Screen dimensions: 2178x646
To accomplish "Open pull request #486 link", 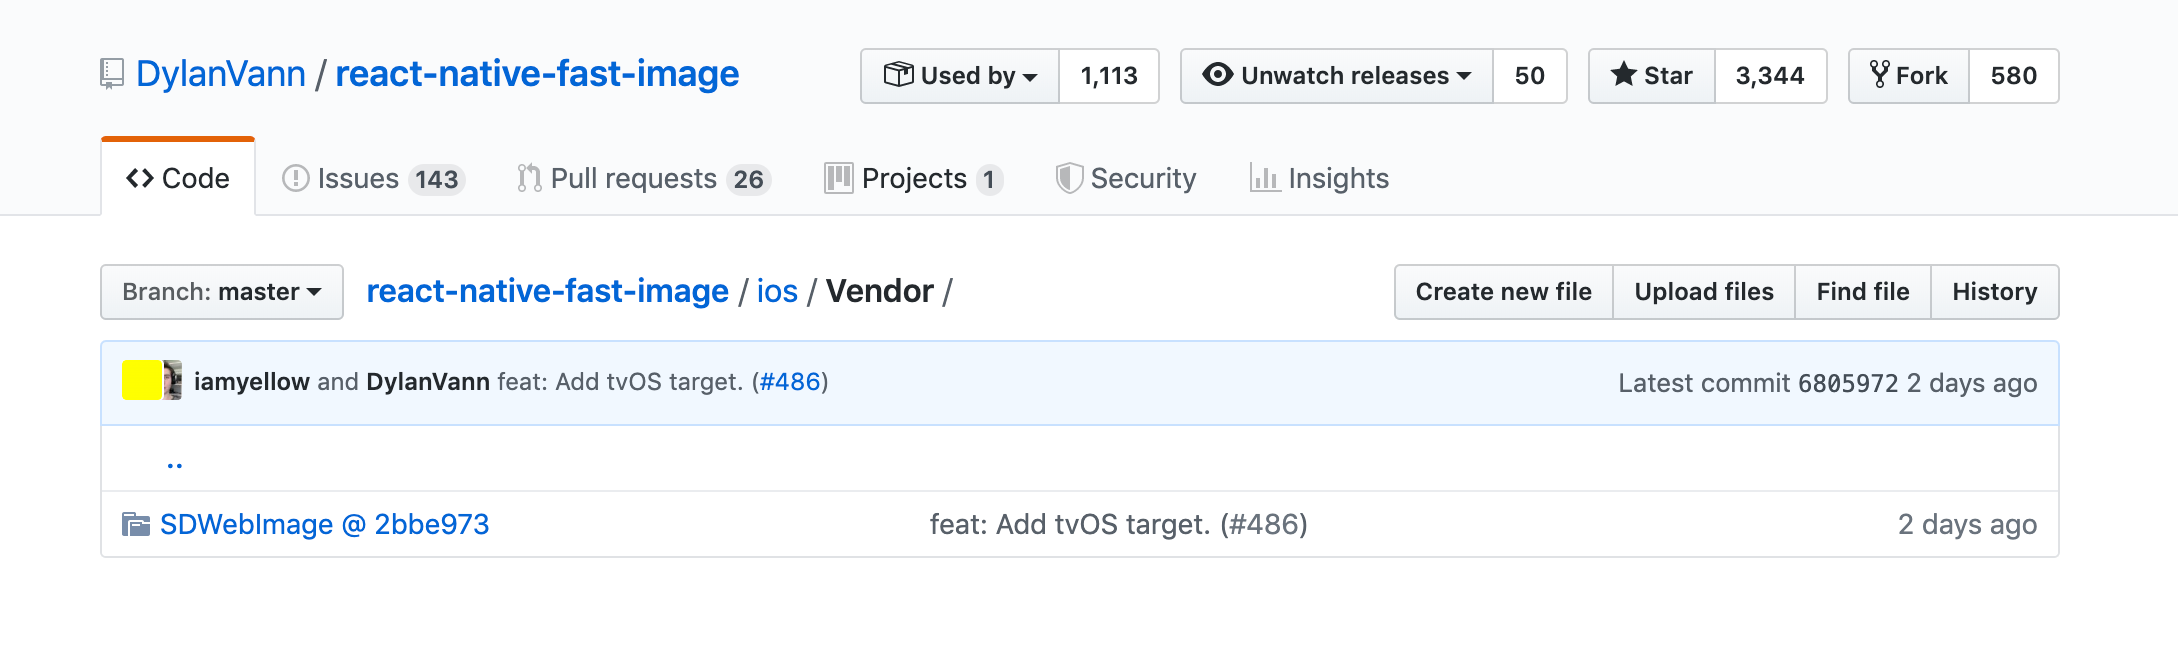I will click(x=791, y=382).
